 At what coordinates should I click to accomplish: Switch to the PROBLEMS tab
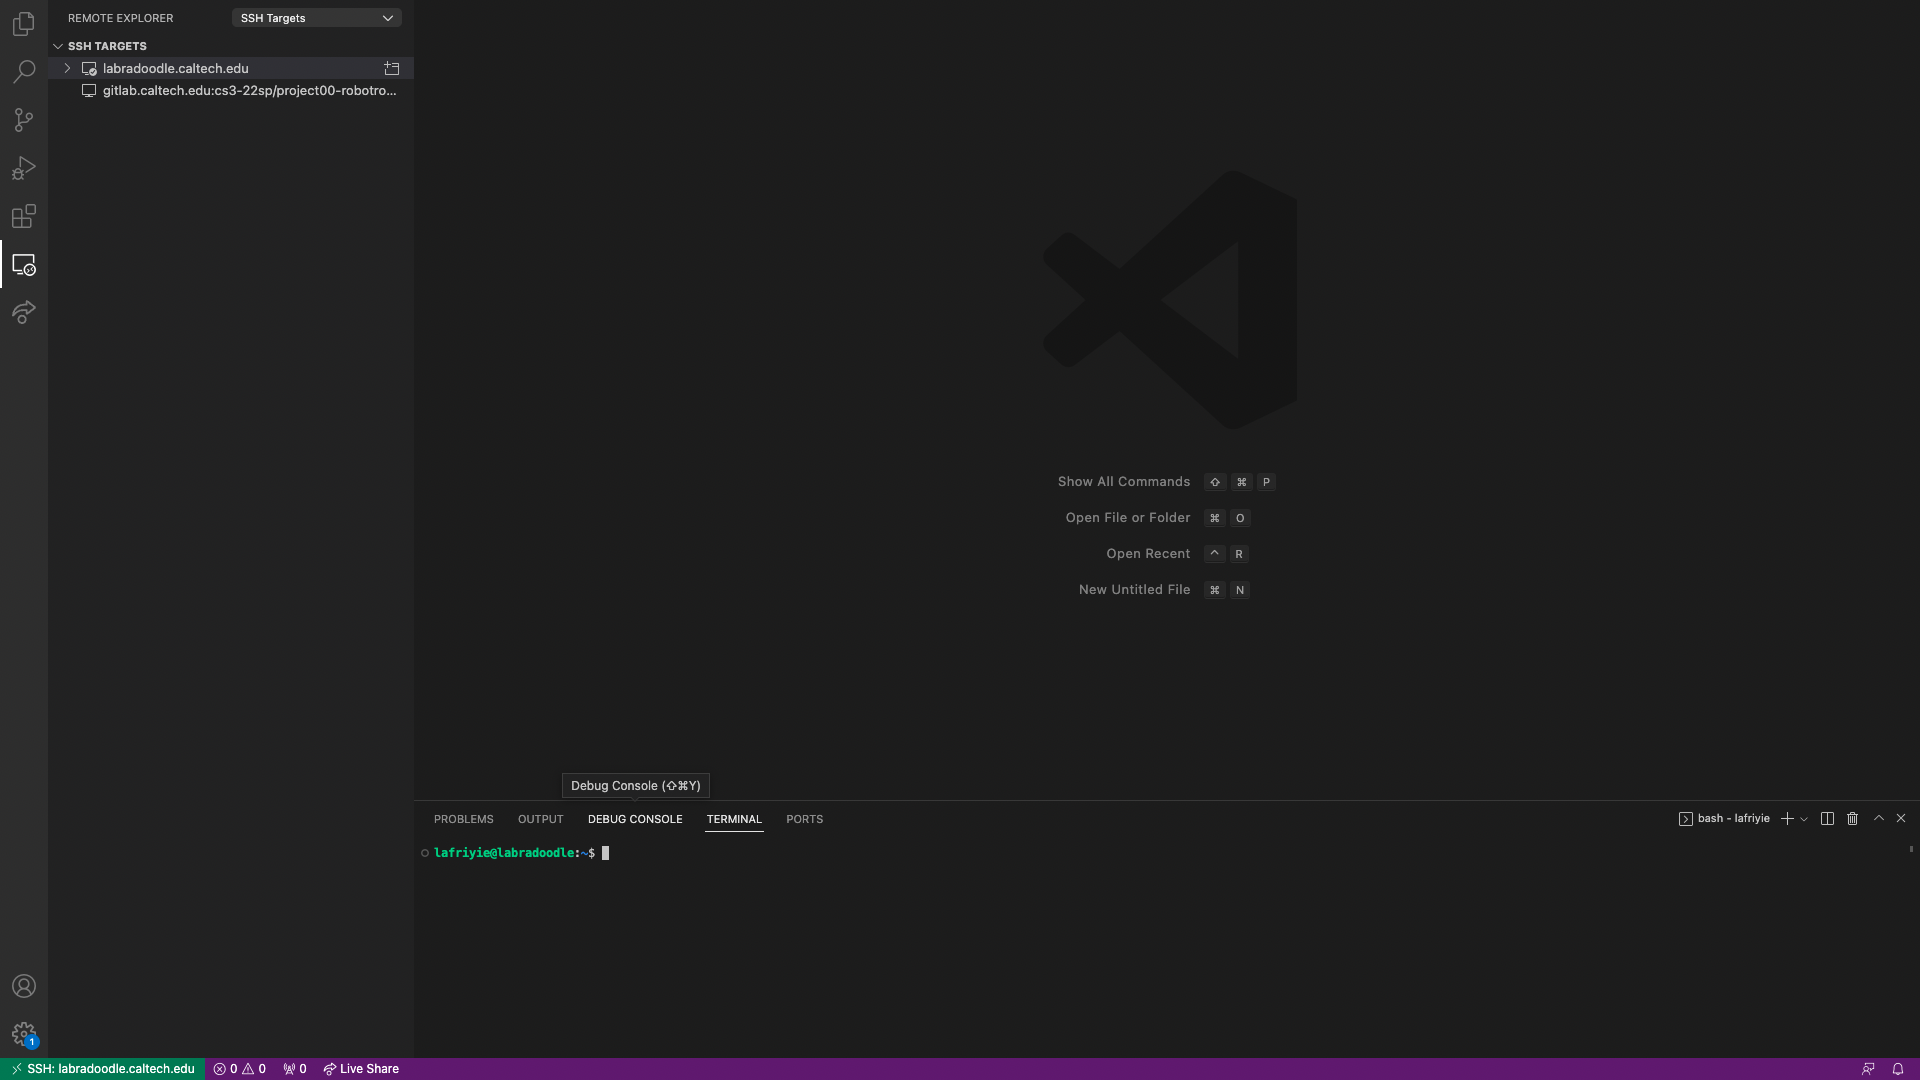coord(463,819)
